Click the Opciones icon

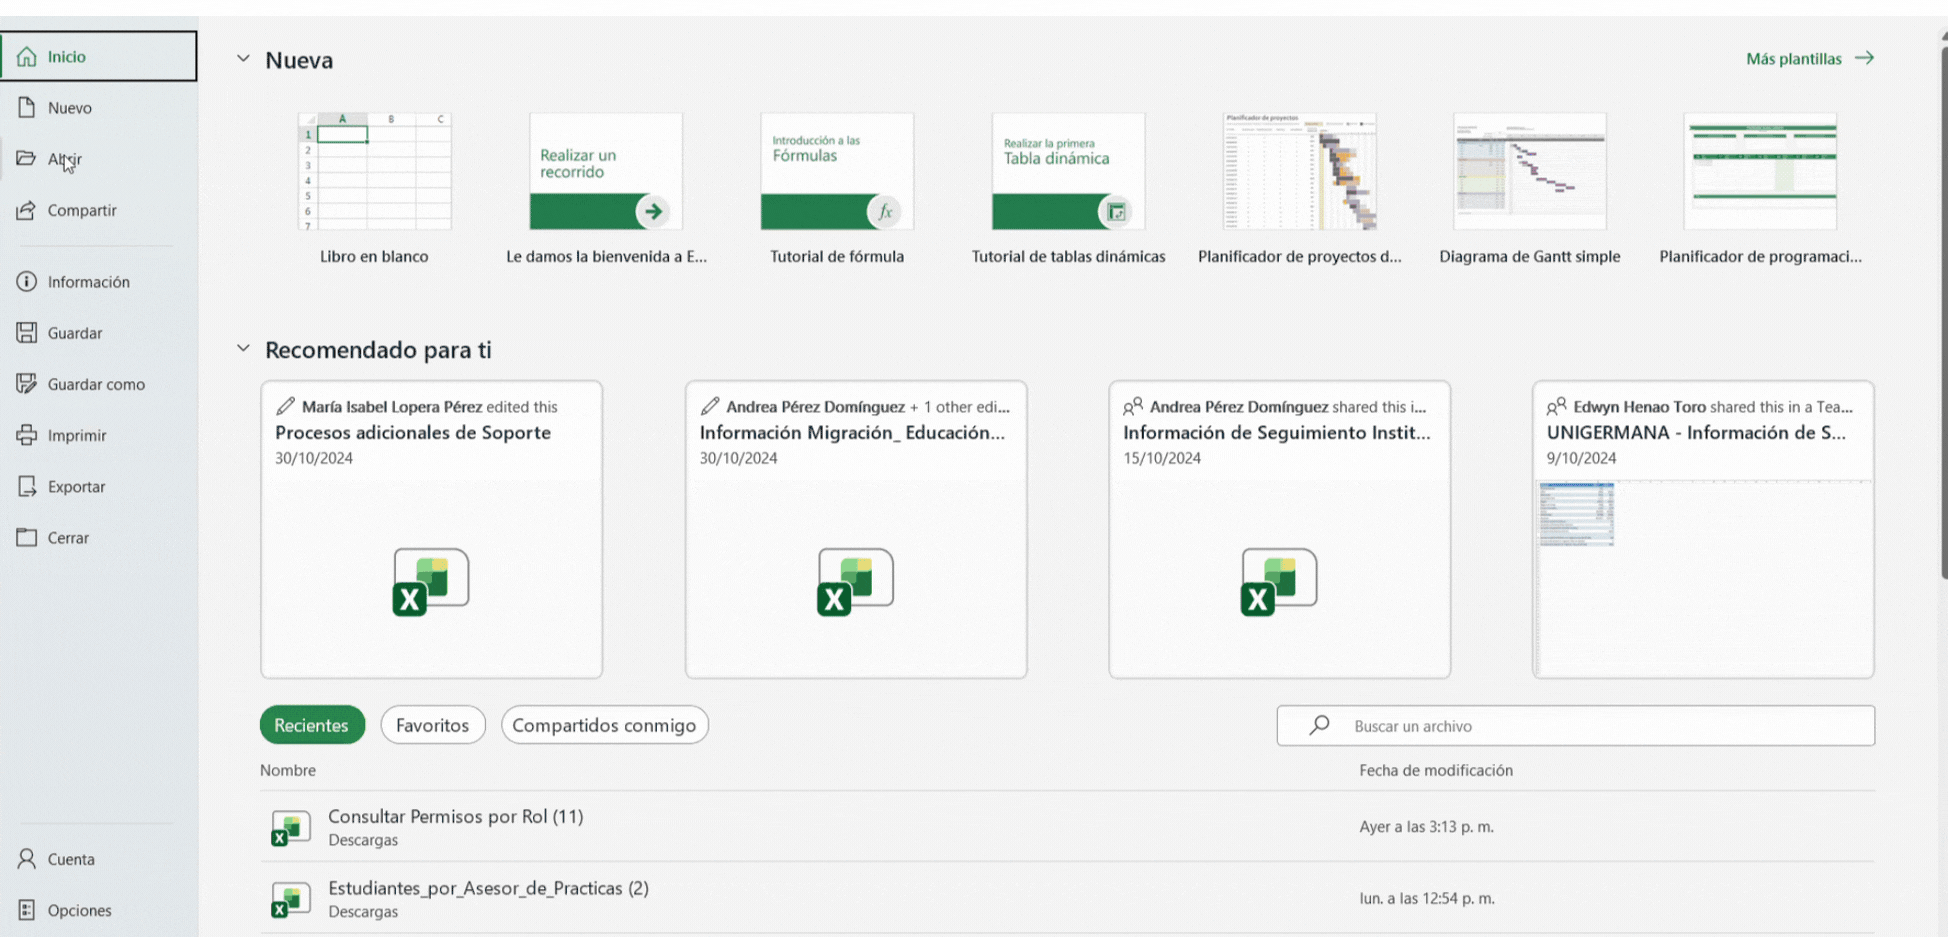pyautogui.click(x=27, y=910)
